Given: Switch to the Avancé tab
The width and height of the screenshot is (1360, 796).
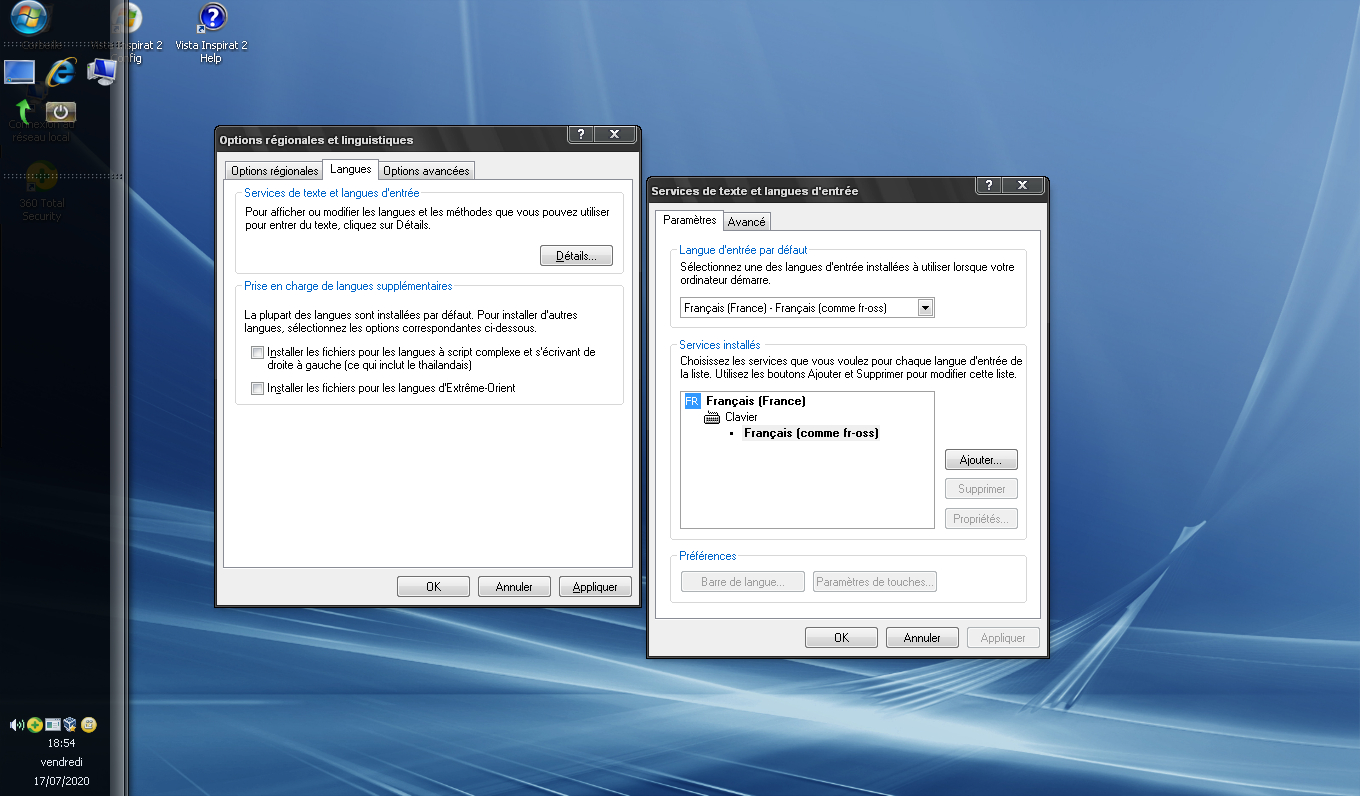Looking at the screenshot, I should point(747,222).
